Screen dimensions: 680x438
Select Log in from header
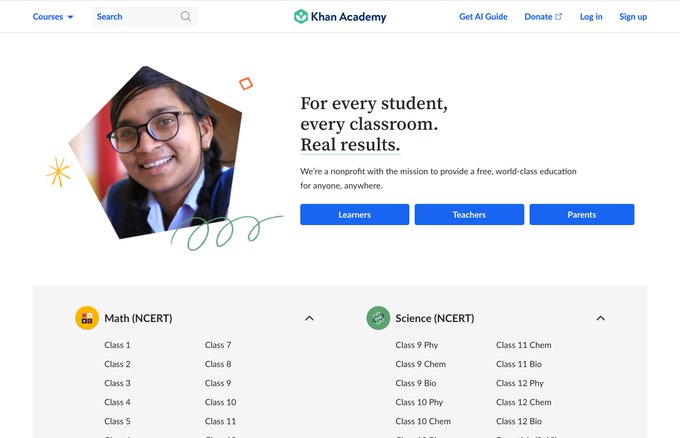[x=591, y=16]
